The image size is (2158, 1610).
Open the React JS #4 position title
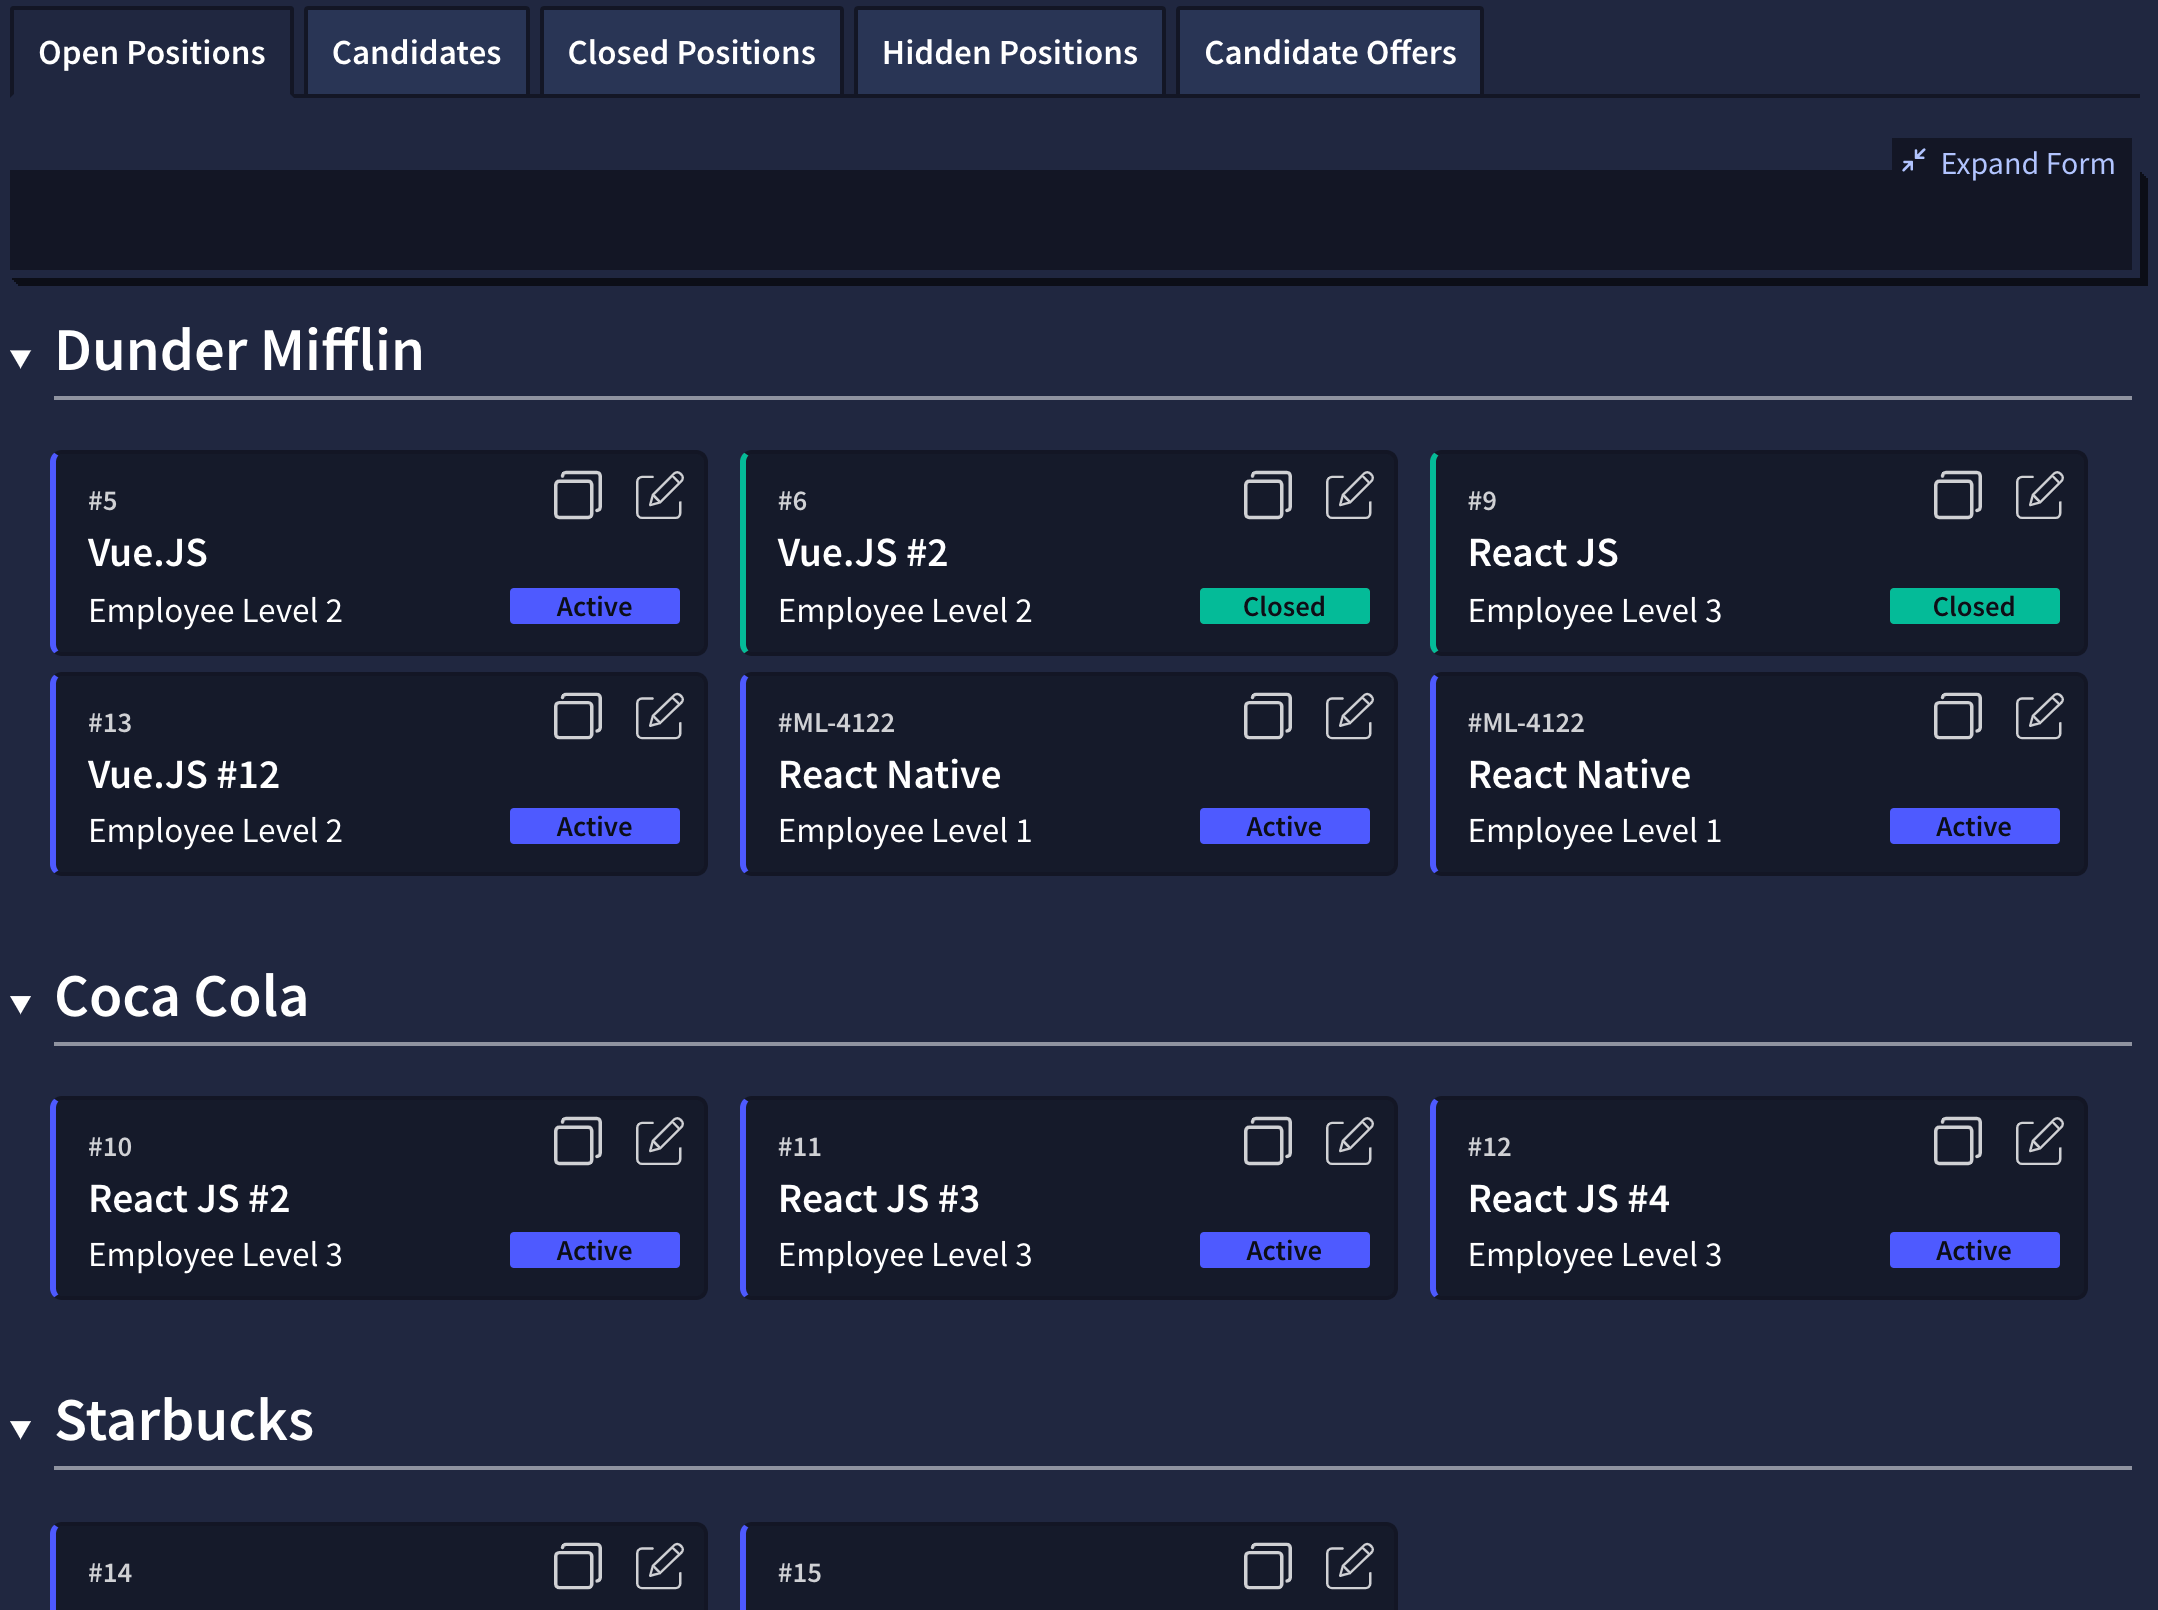tap(1569, 1199)
